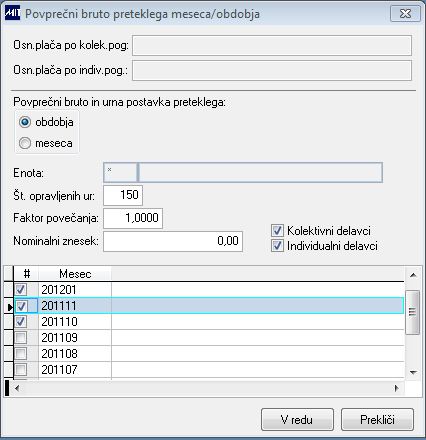This screenshot has width=426, height=440.
Task: Click the grid scroll up arrow
Action: pos(413,275)
